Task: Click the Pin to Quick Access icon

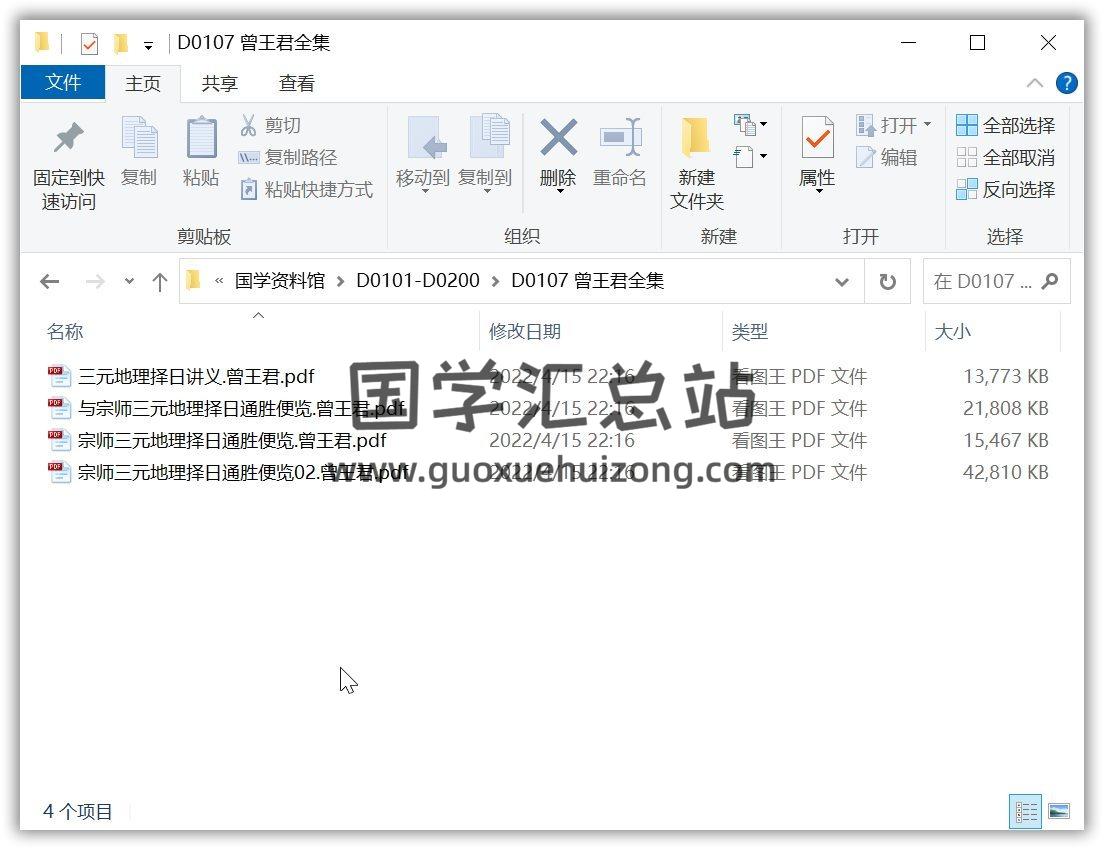Action: tap(68, 140)
